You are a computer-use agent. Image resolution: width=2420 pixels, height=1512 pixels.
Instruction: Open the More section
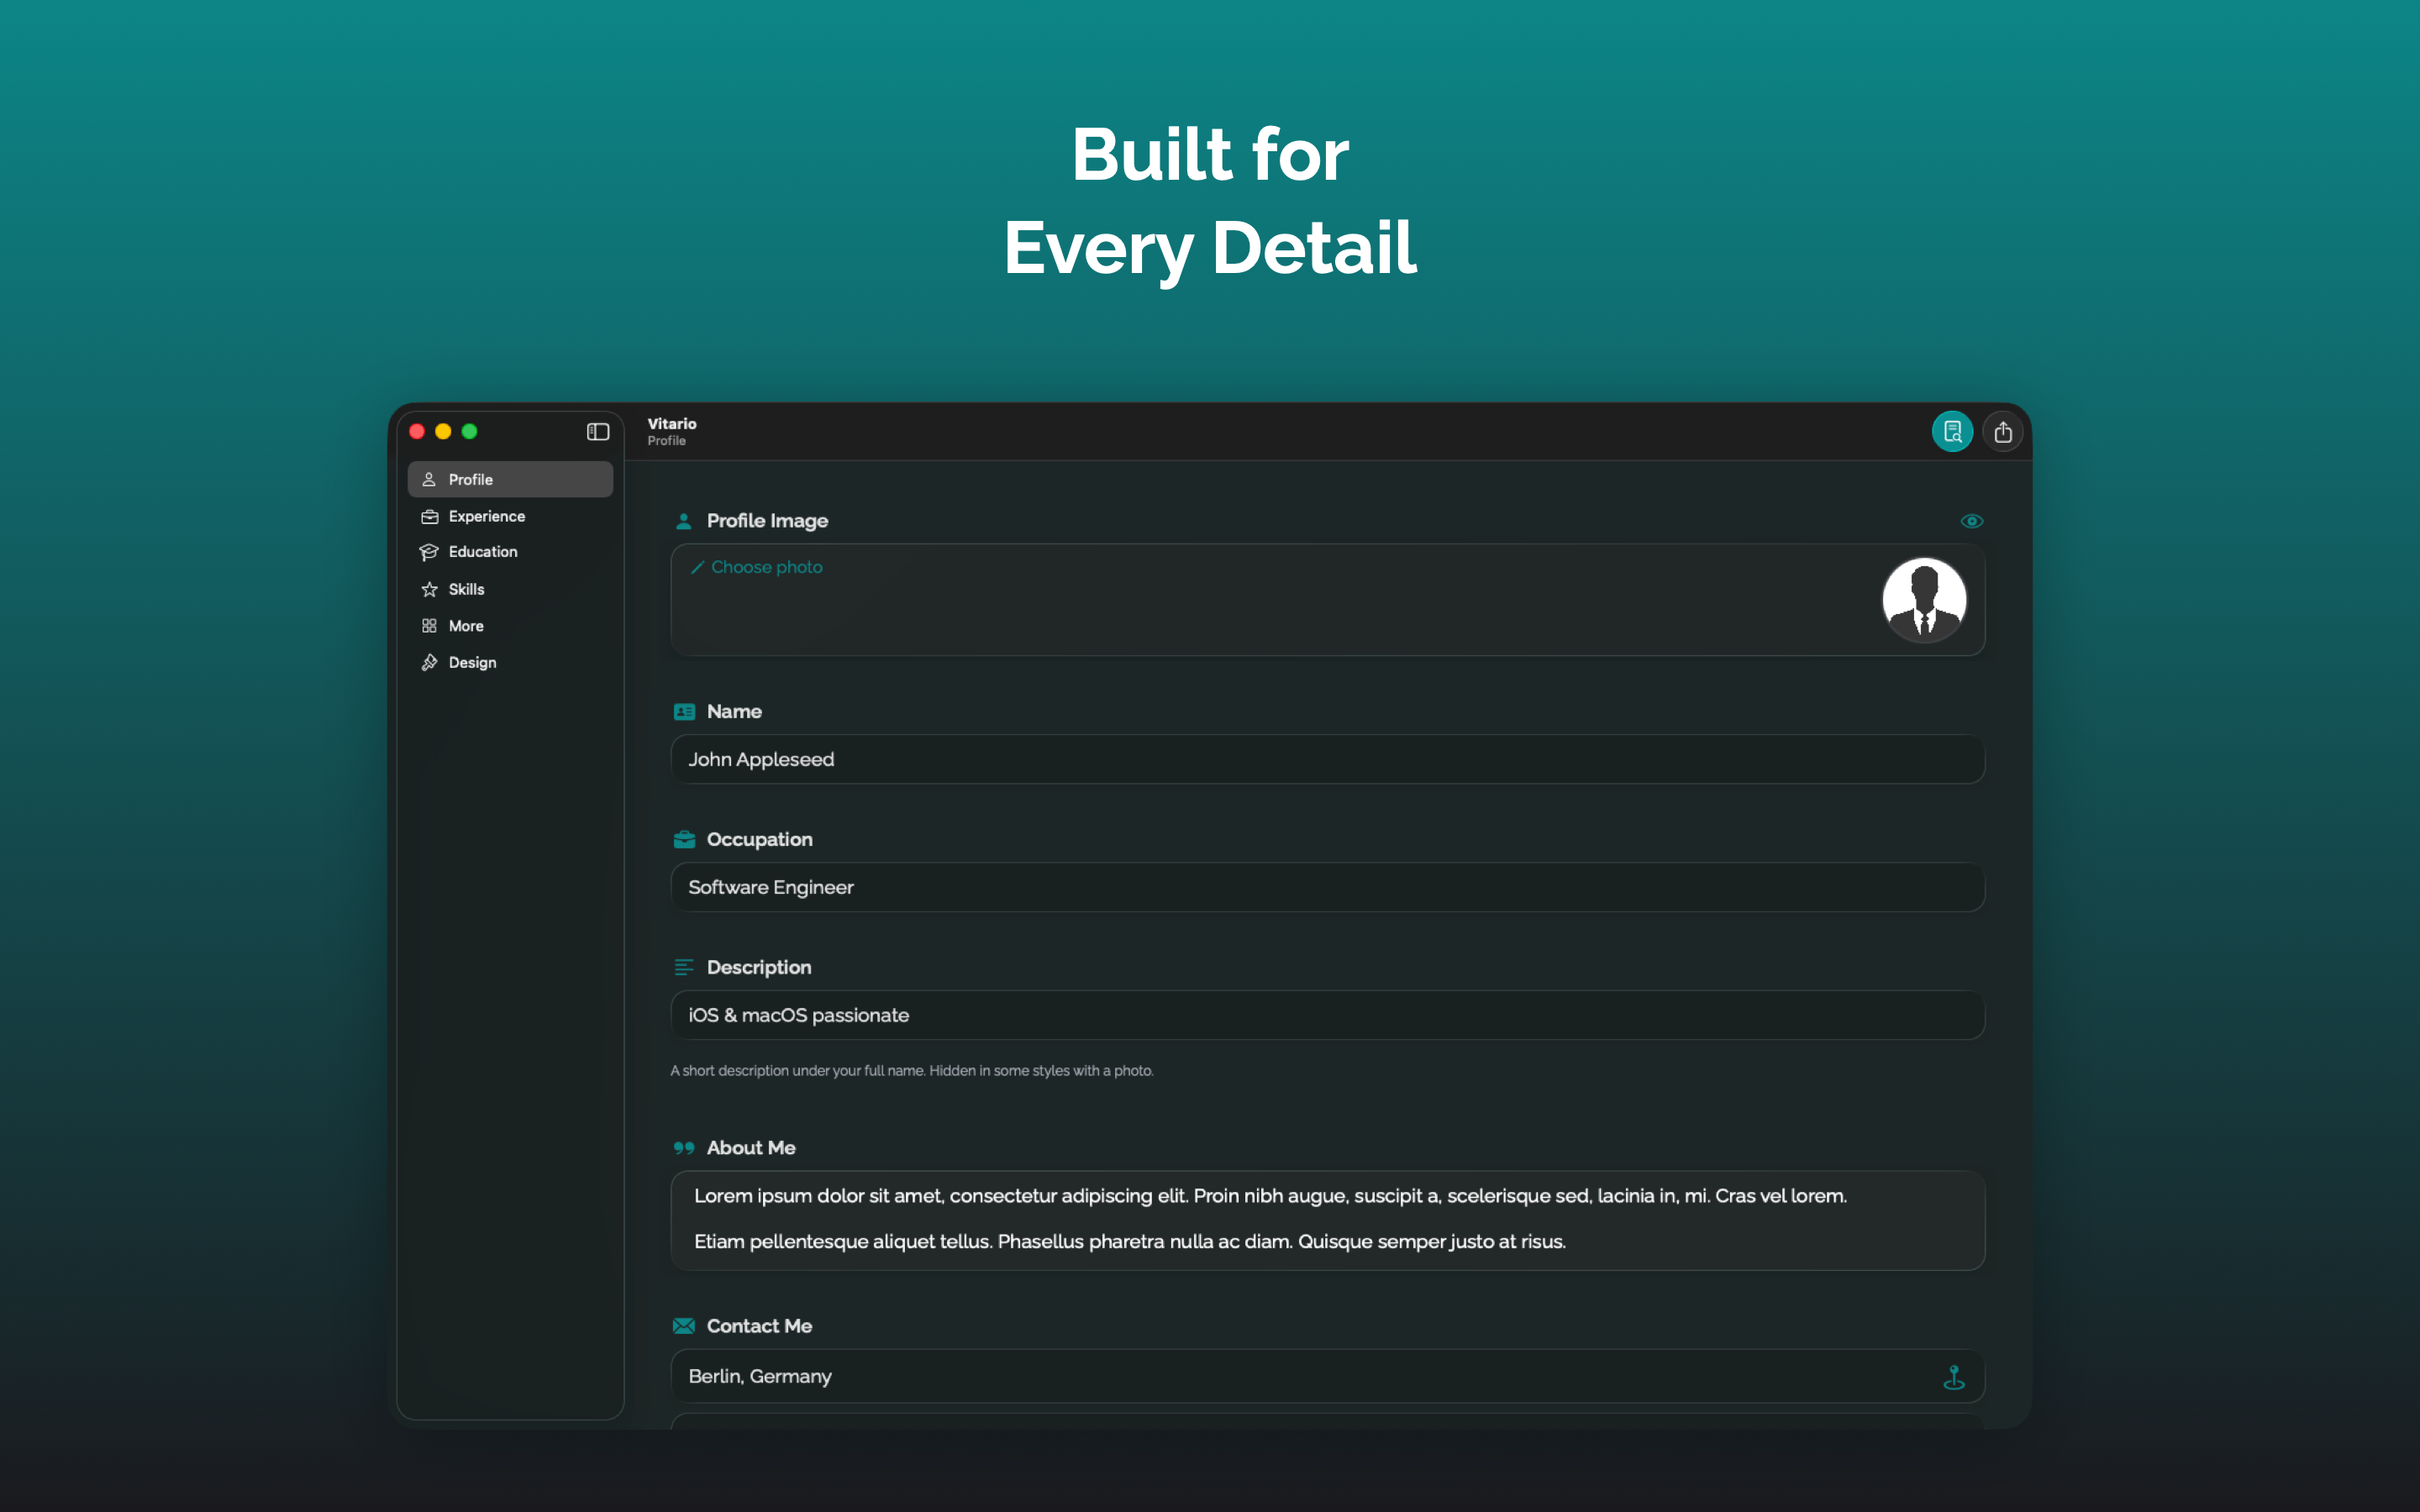pyautogui.click(x=510, y=626)
